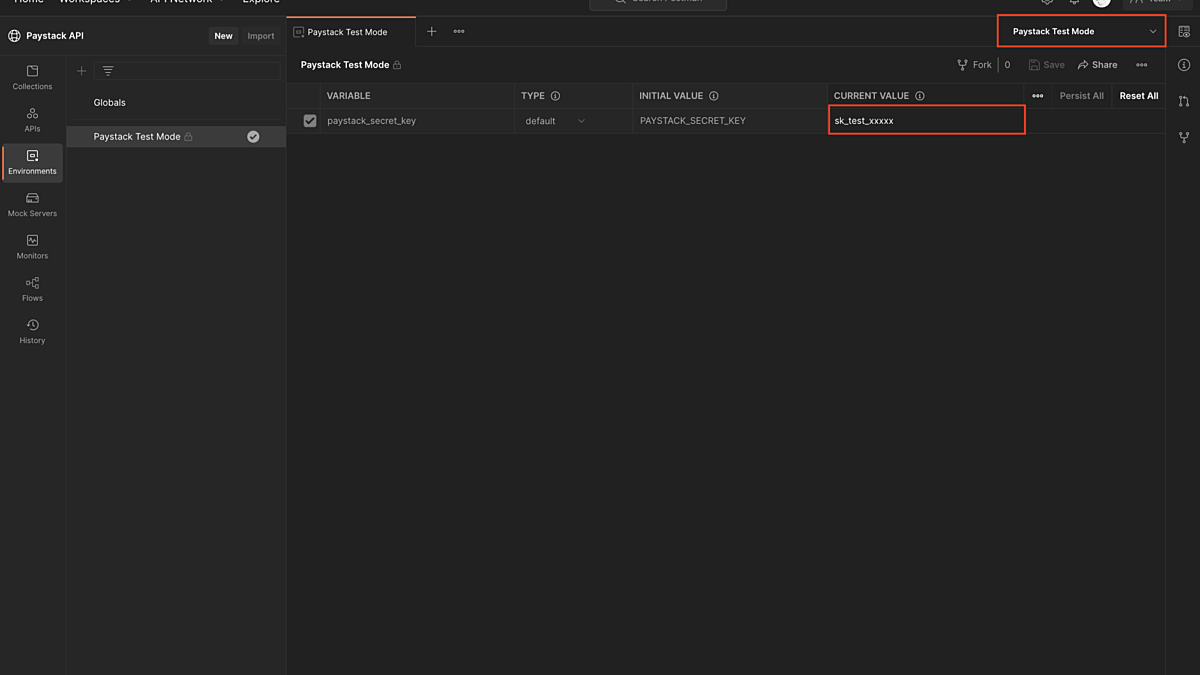Open the Paystack Test Mode environment selector
The height and width of the screenshot is (675, 1200).
tap(1082, 31)
